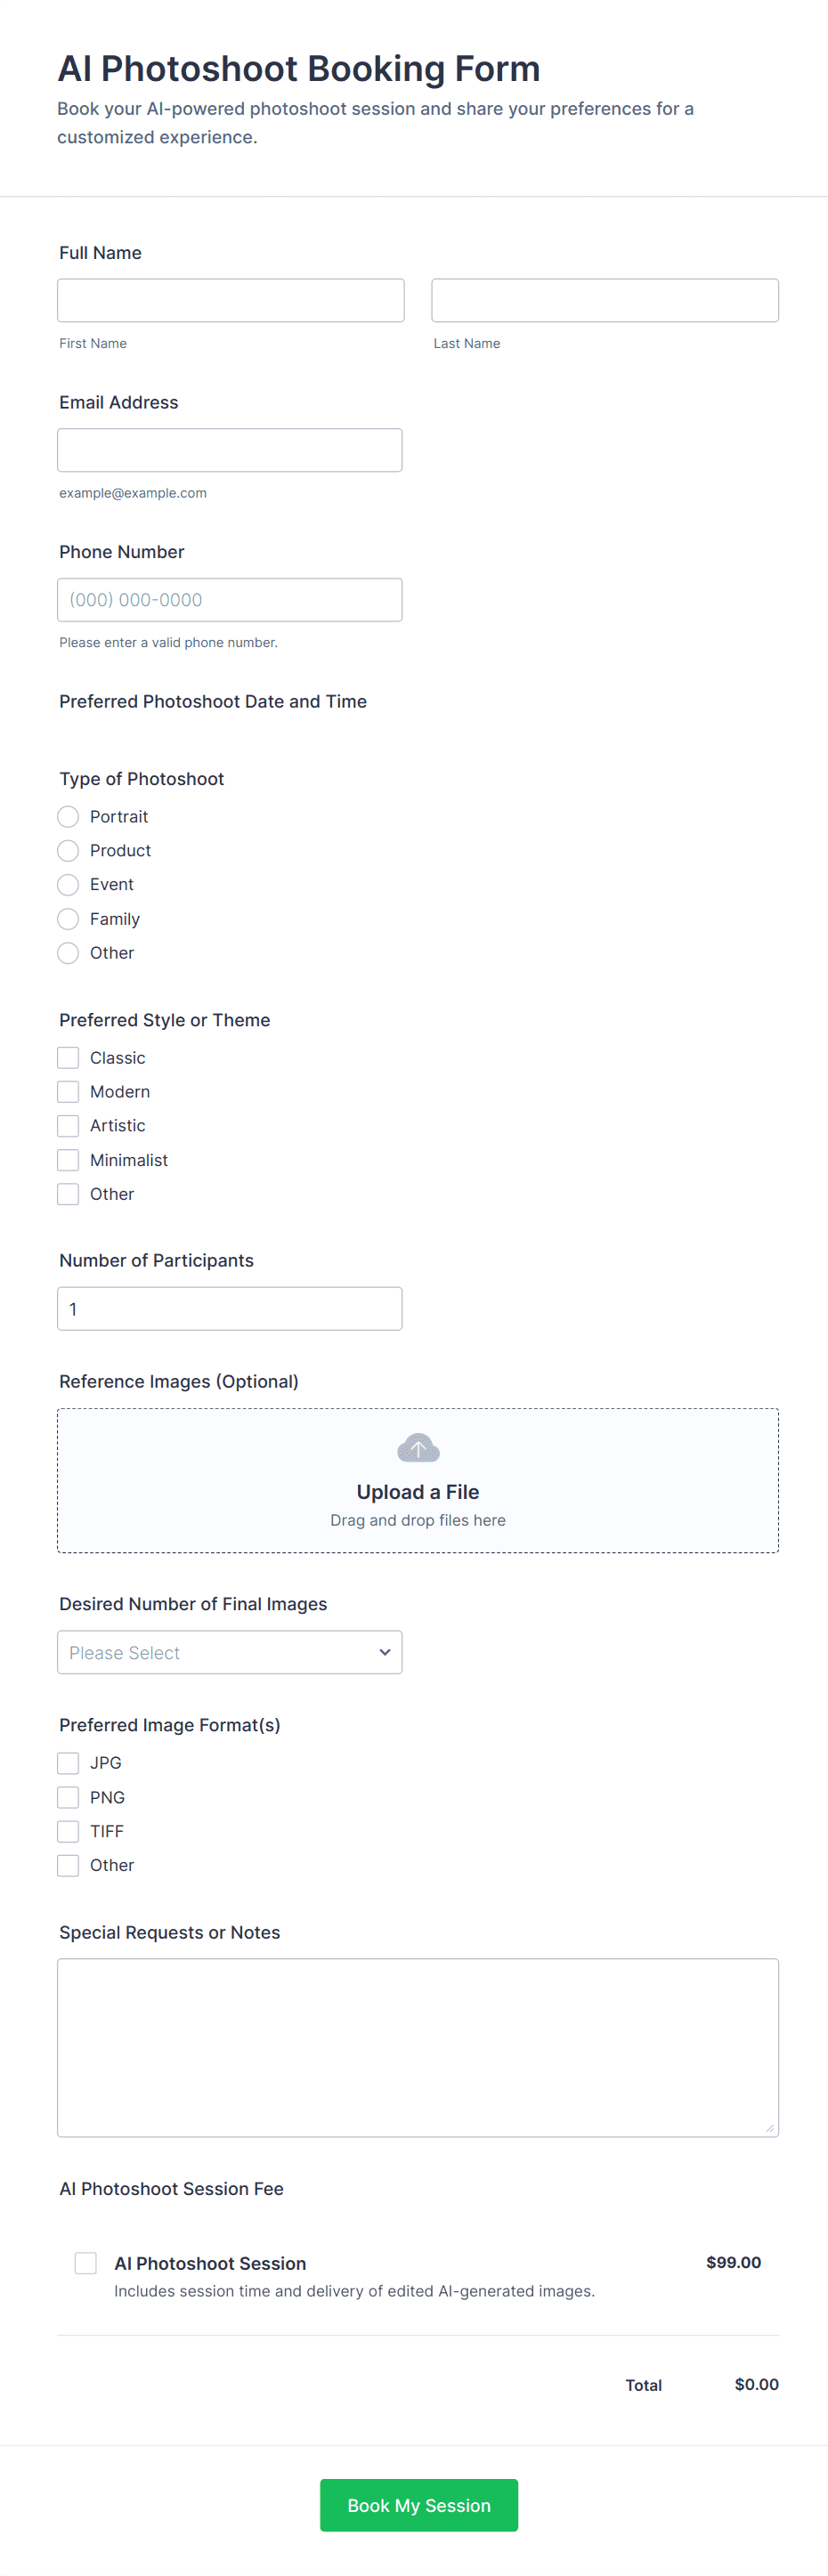
Task: Tick the Artistic theme checkbox
Action: 68,1126
